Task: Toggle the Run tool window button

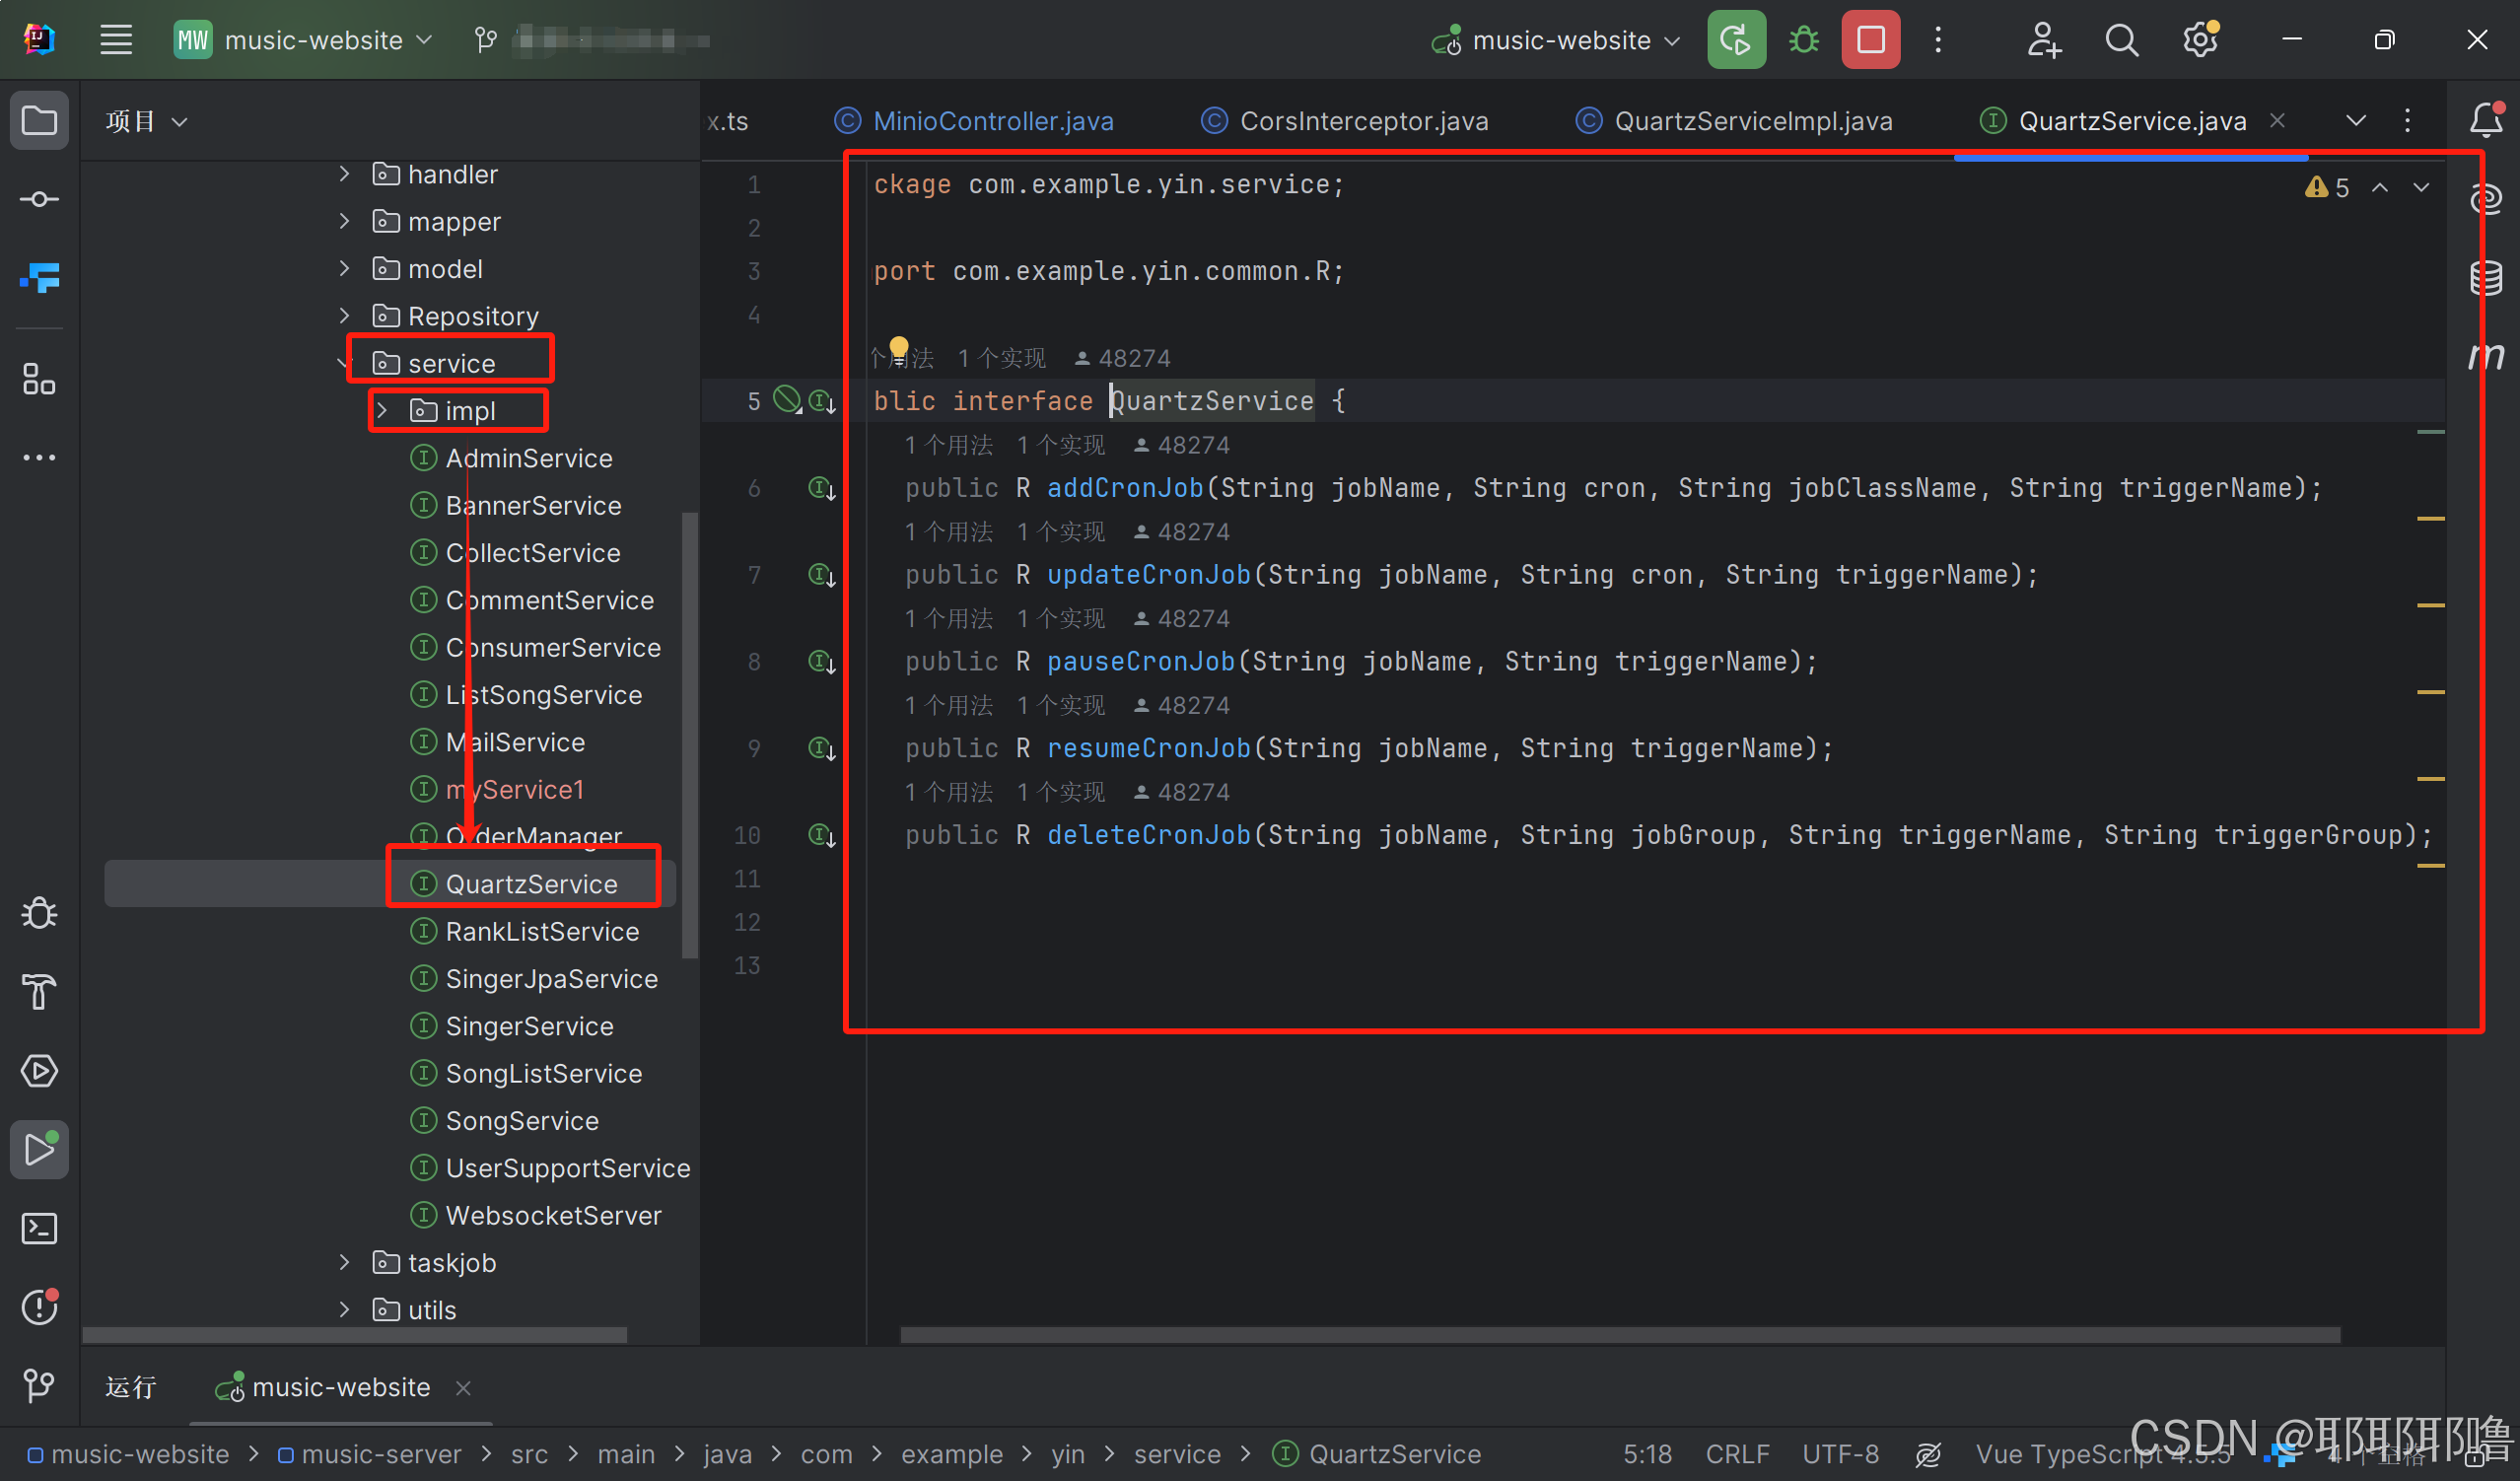Action: [39, 1149]
